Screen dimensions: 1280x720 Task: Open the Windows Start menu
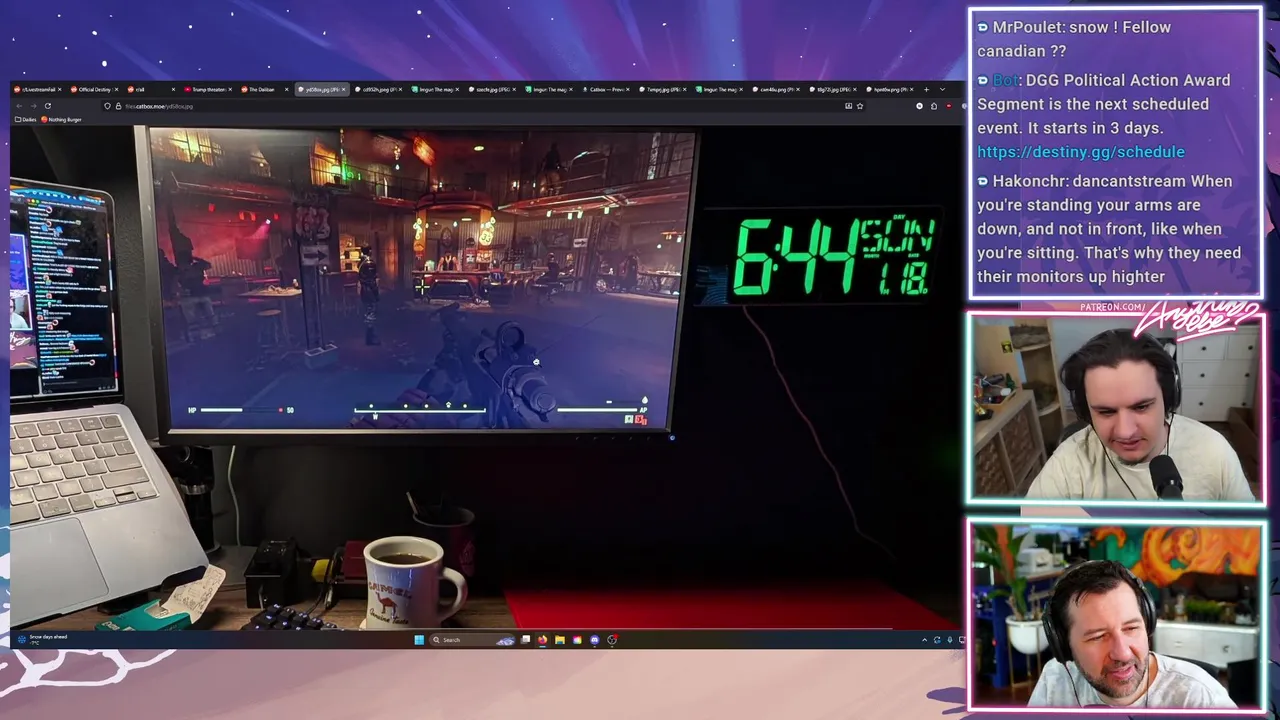point(419,640)
